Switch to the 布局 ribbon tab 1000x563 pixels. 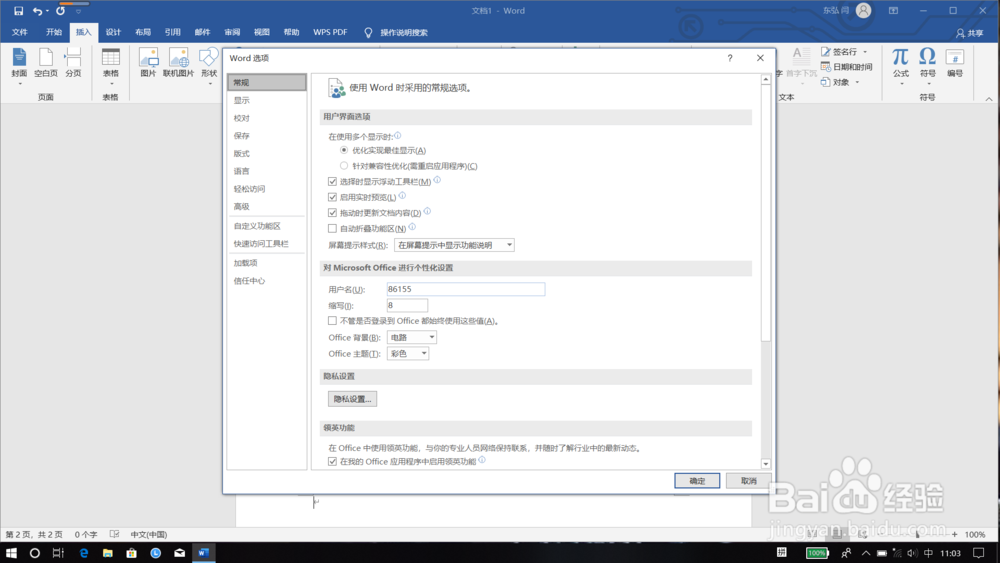point(143,33)
